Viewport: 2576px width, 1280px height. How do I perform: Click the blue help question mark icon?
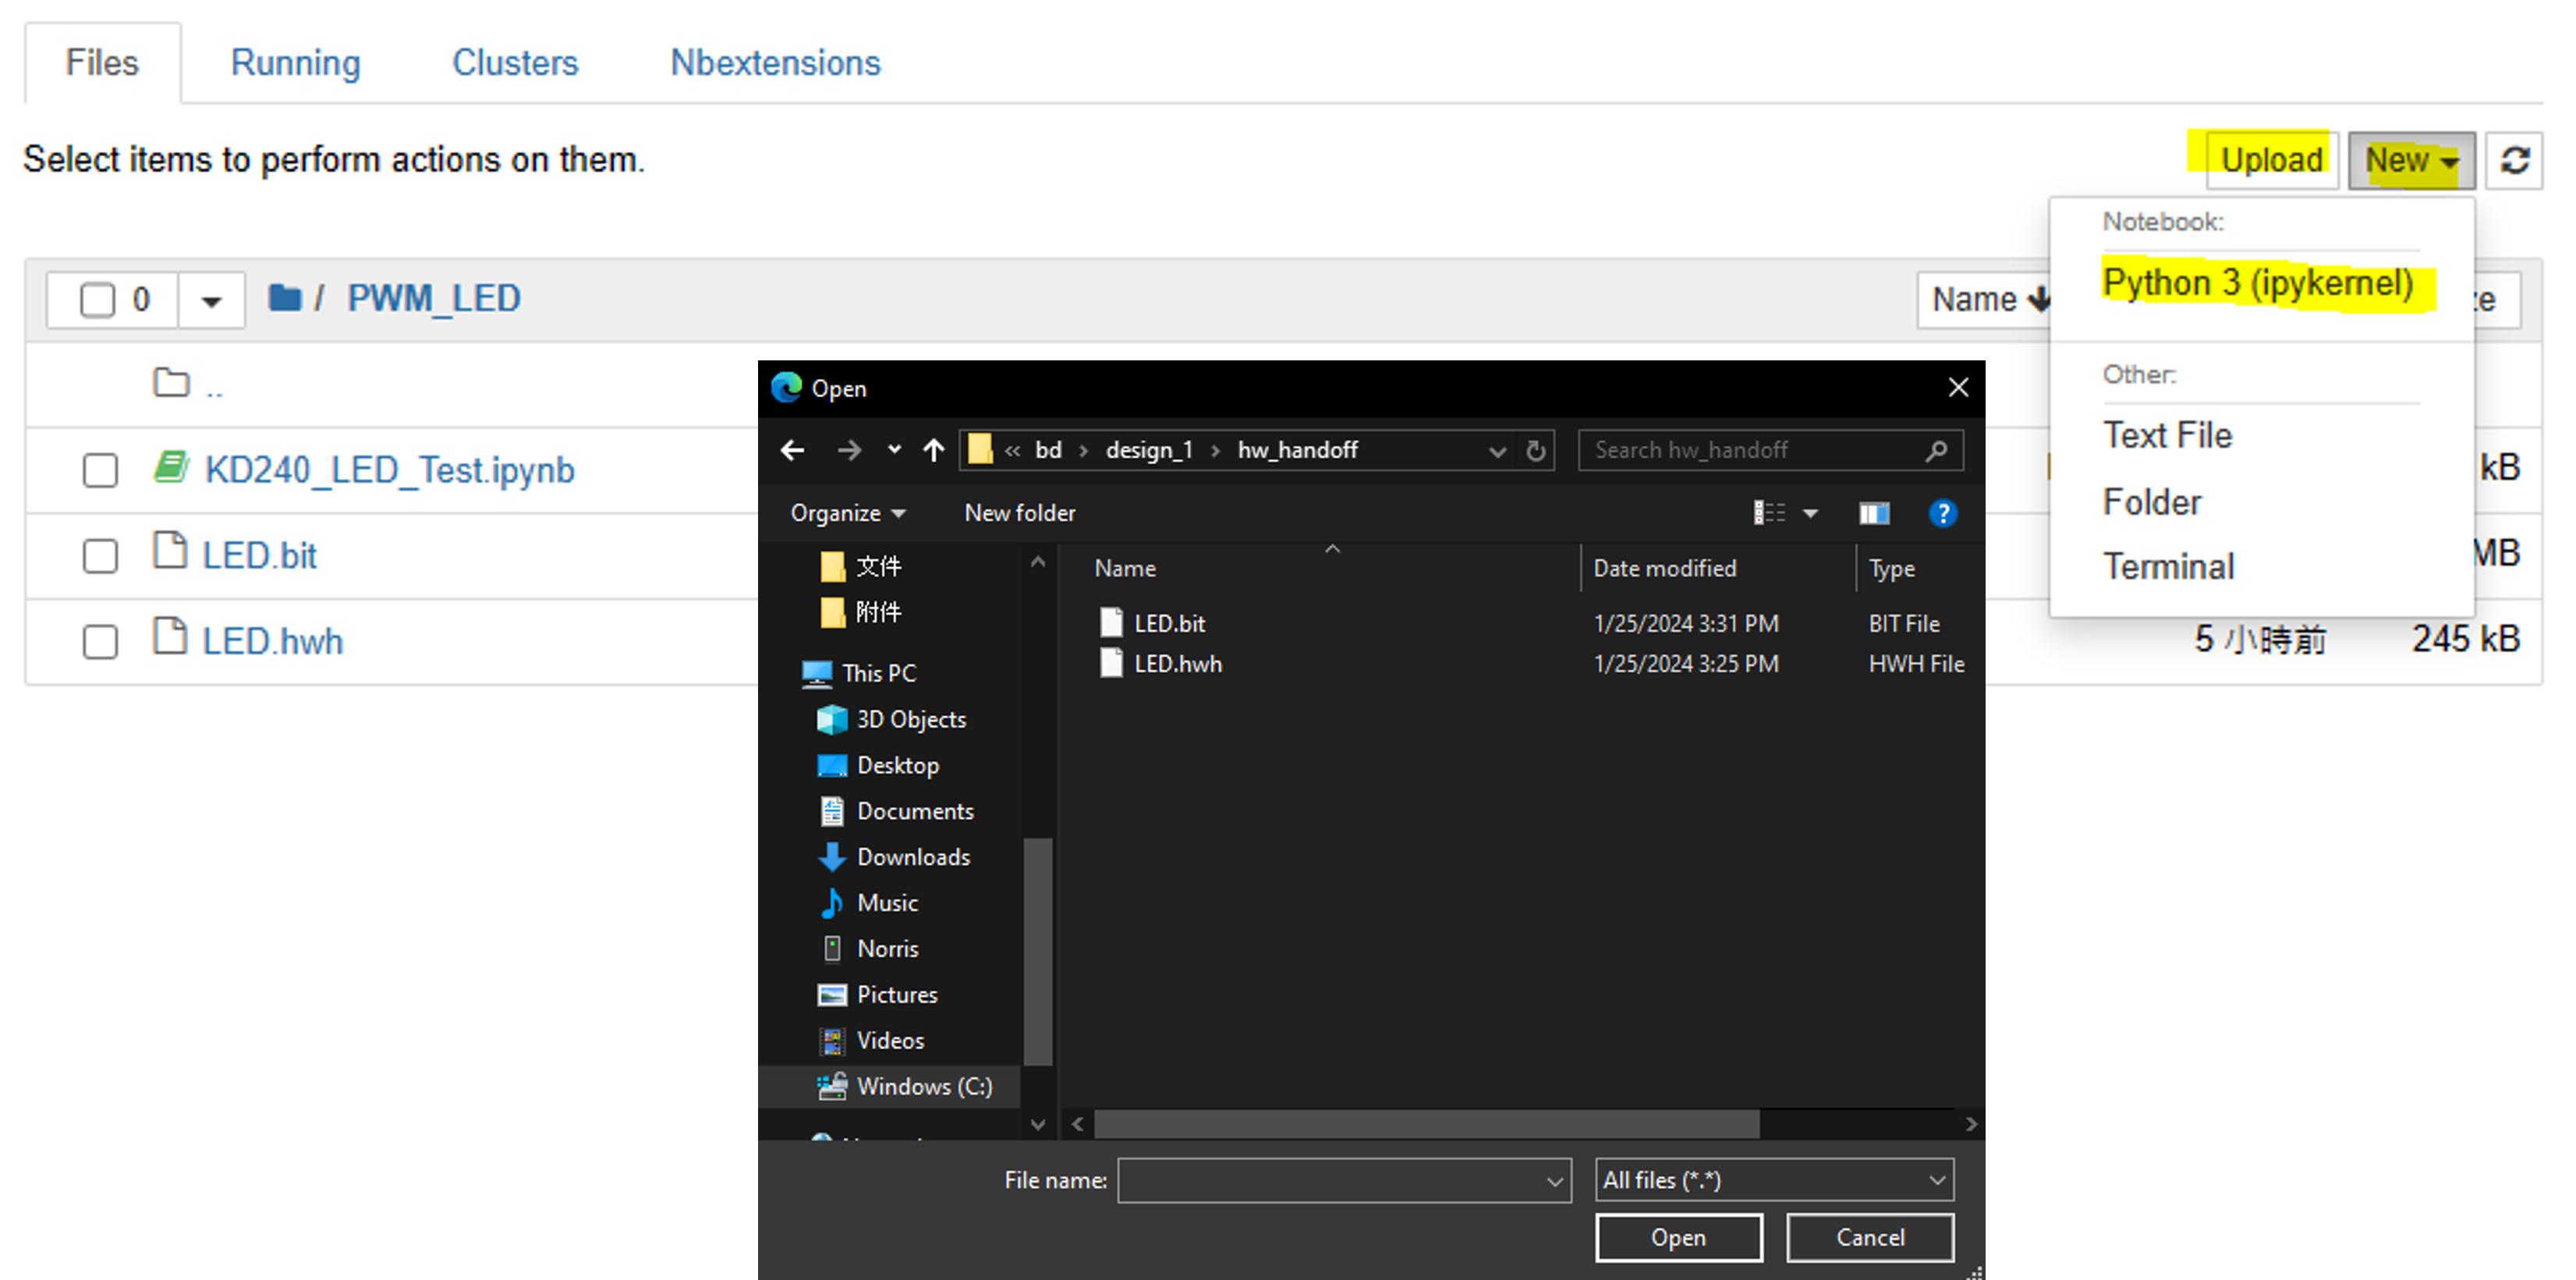[x=1942, y=513]
